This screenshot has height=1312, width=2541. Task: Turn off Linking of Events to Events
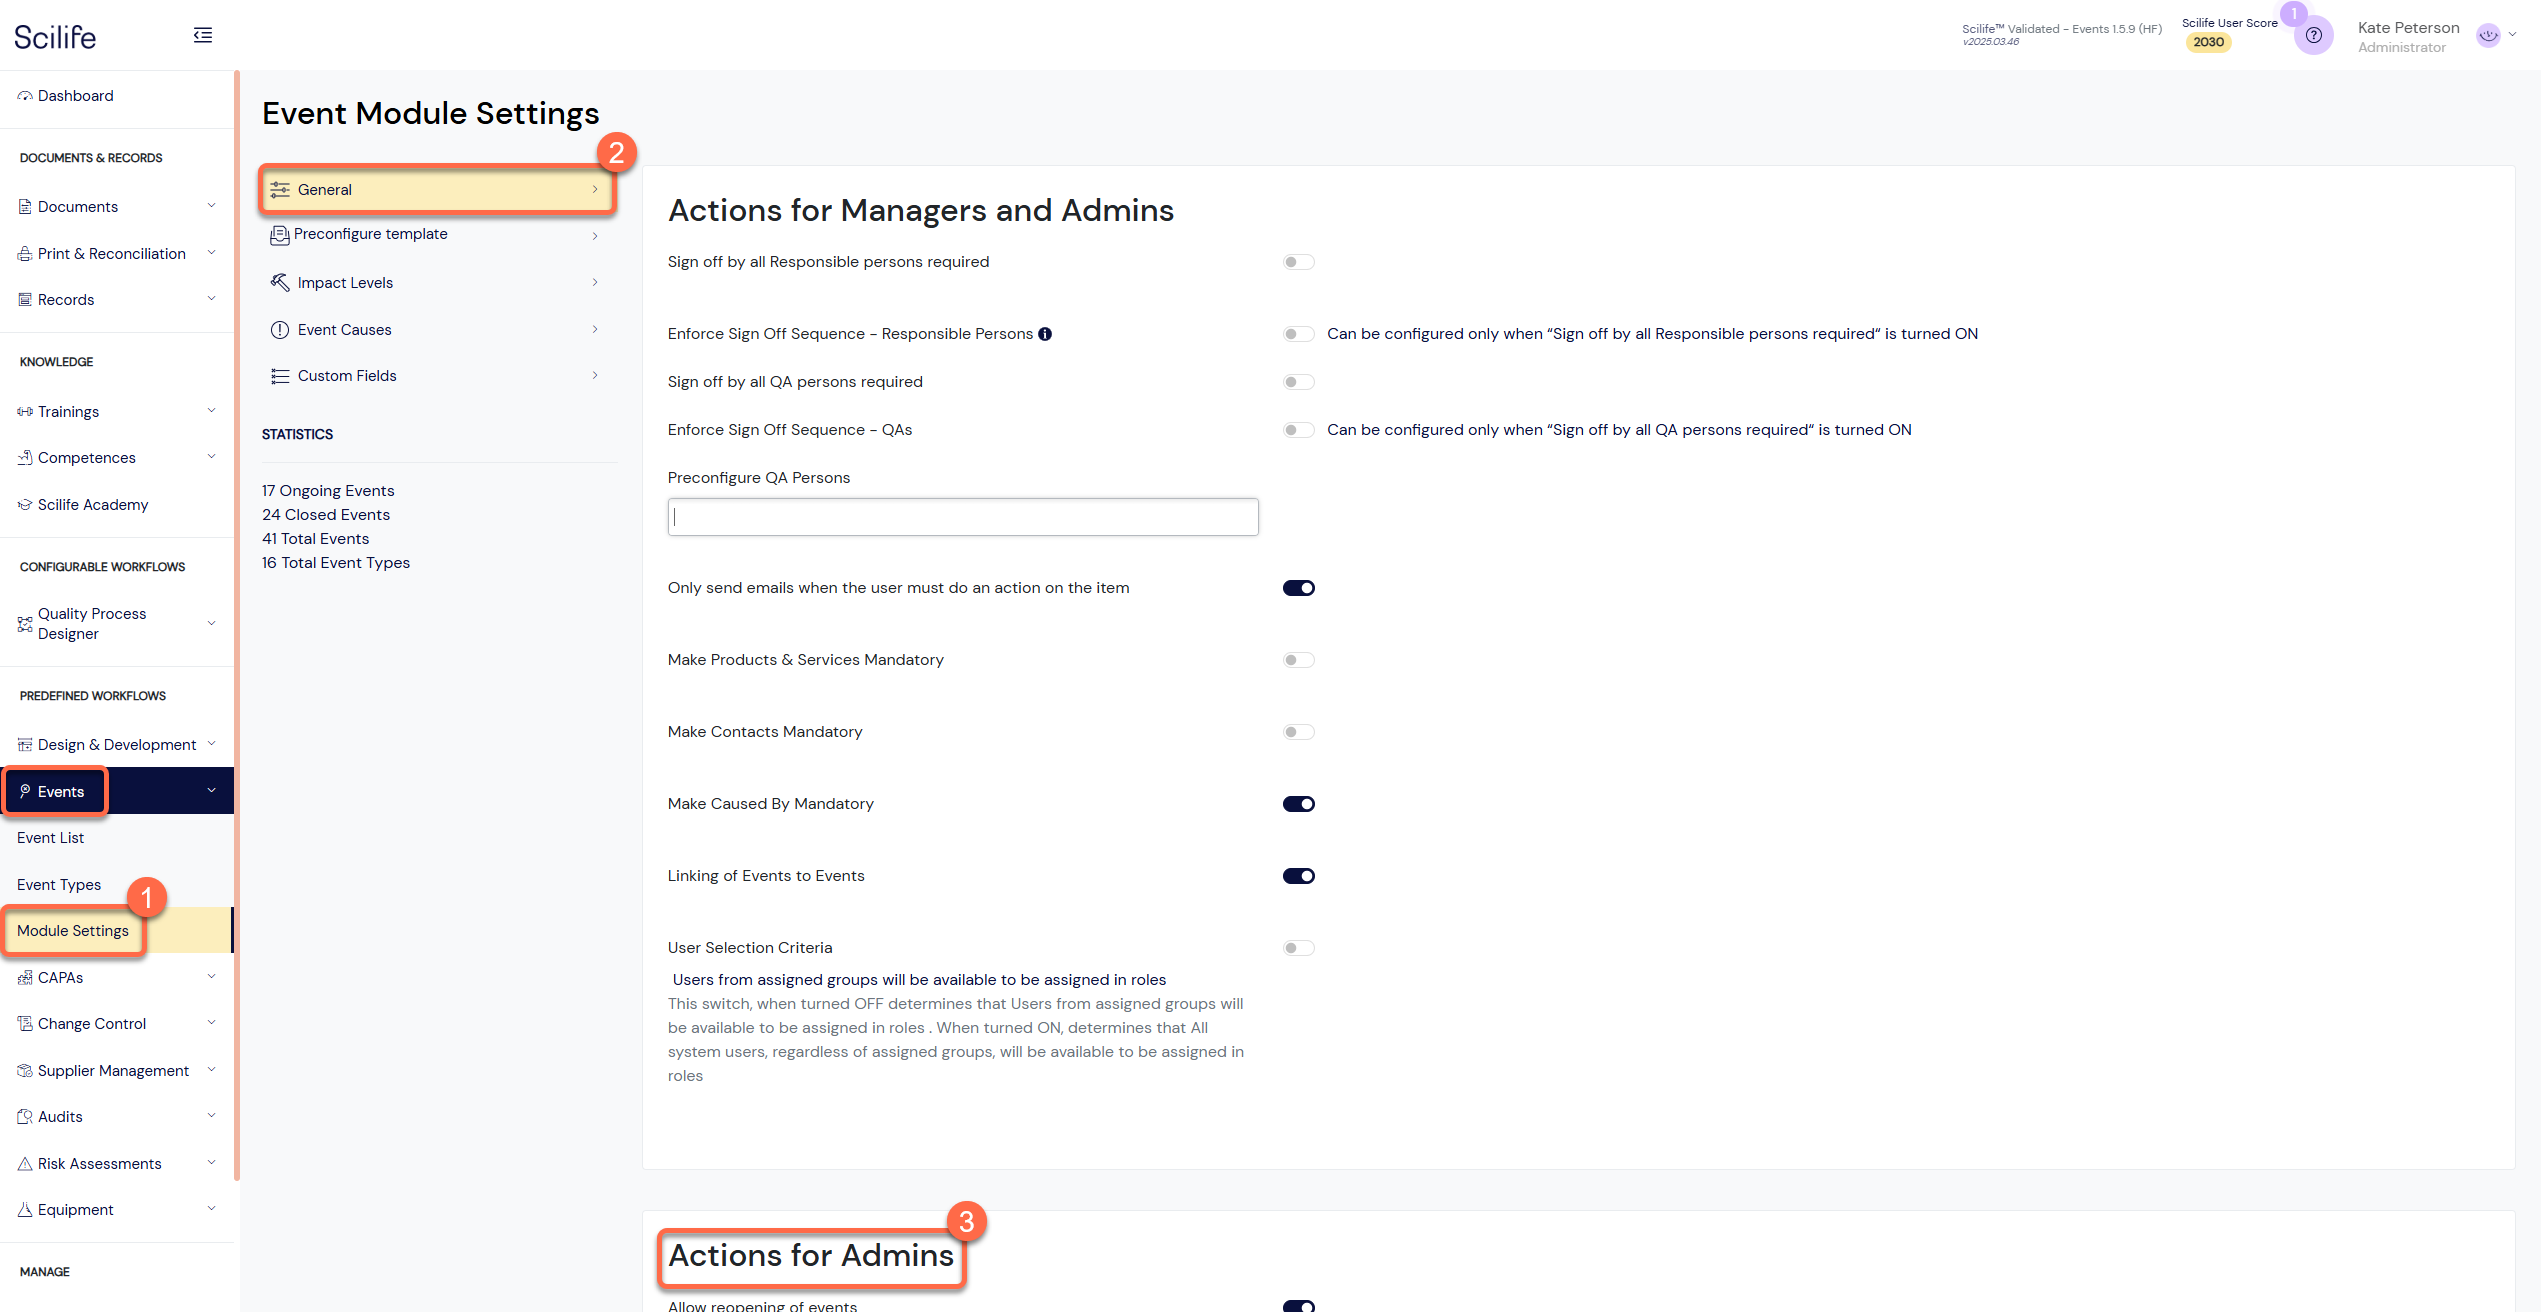point(1298,875)
